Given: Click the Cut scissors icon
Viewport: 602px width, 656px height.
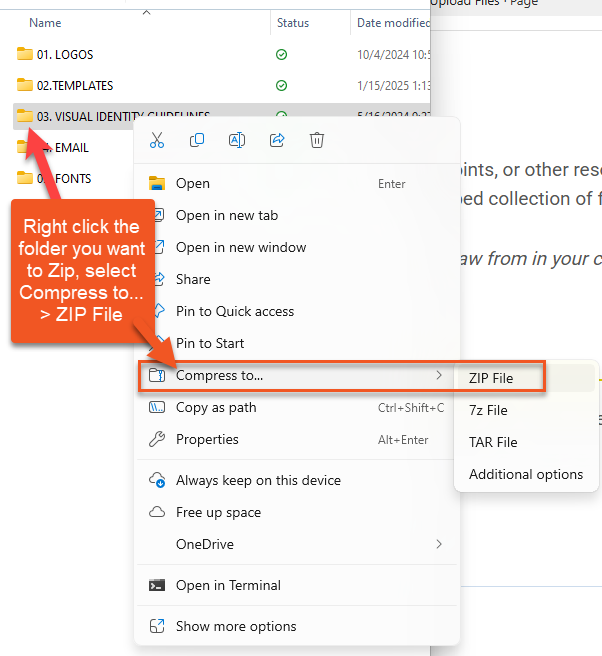Looking at the screenshot, I should pyautogui.click(x=156, y=141).
